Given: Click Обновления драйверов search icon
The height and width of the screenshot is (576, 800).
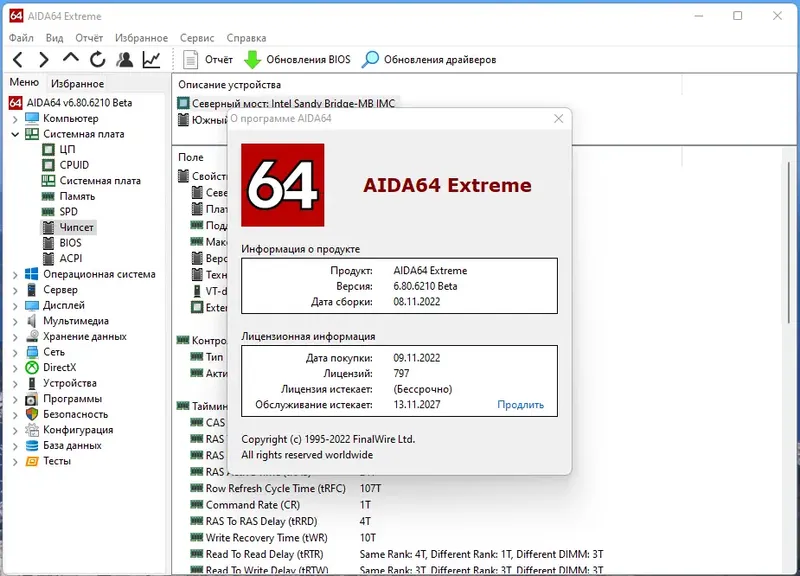Looking at the screenshot, I should coord(370,60).
